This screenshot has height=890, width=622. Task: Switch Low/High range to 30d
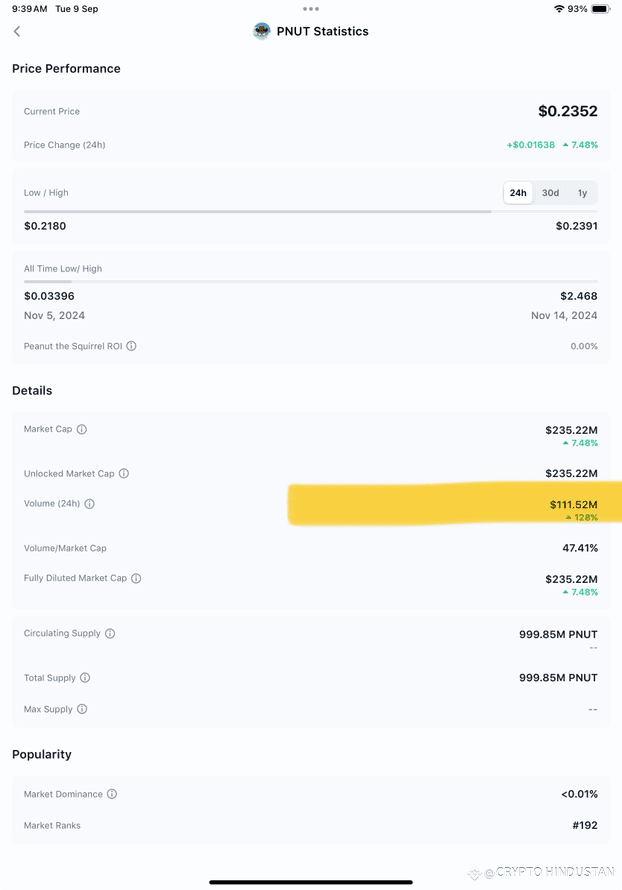550,193
